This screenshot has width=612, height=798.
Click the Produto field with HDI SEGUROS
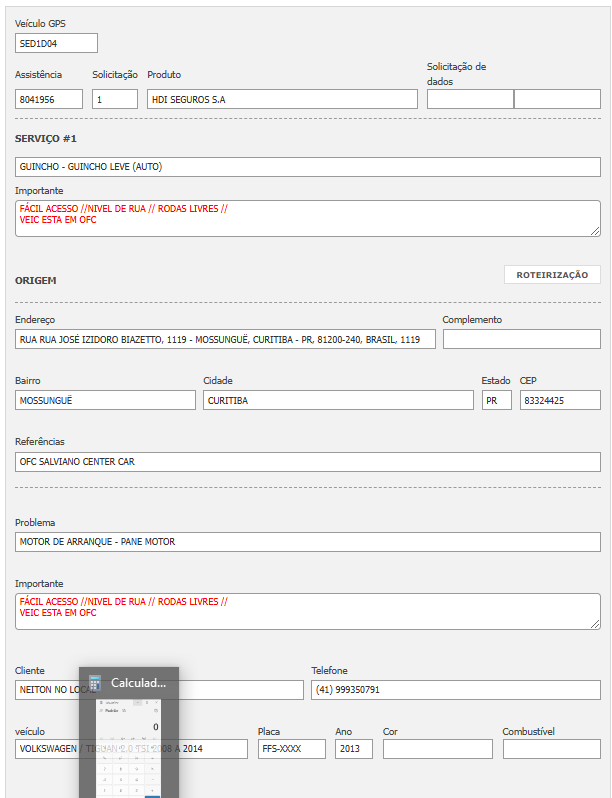pyautogui.click(x=281, y=99)
